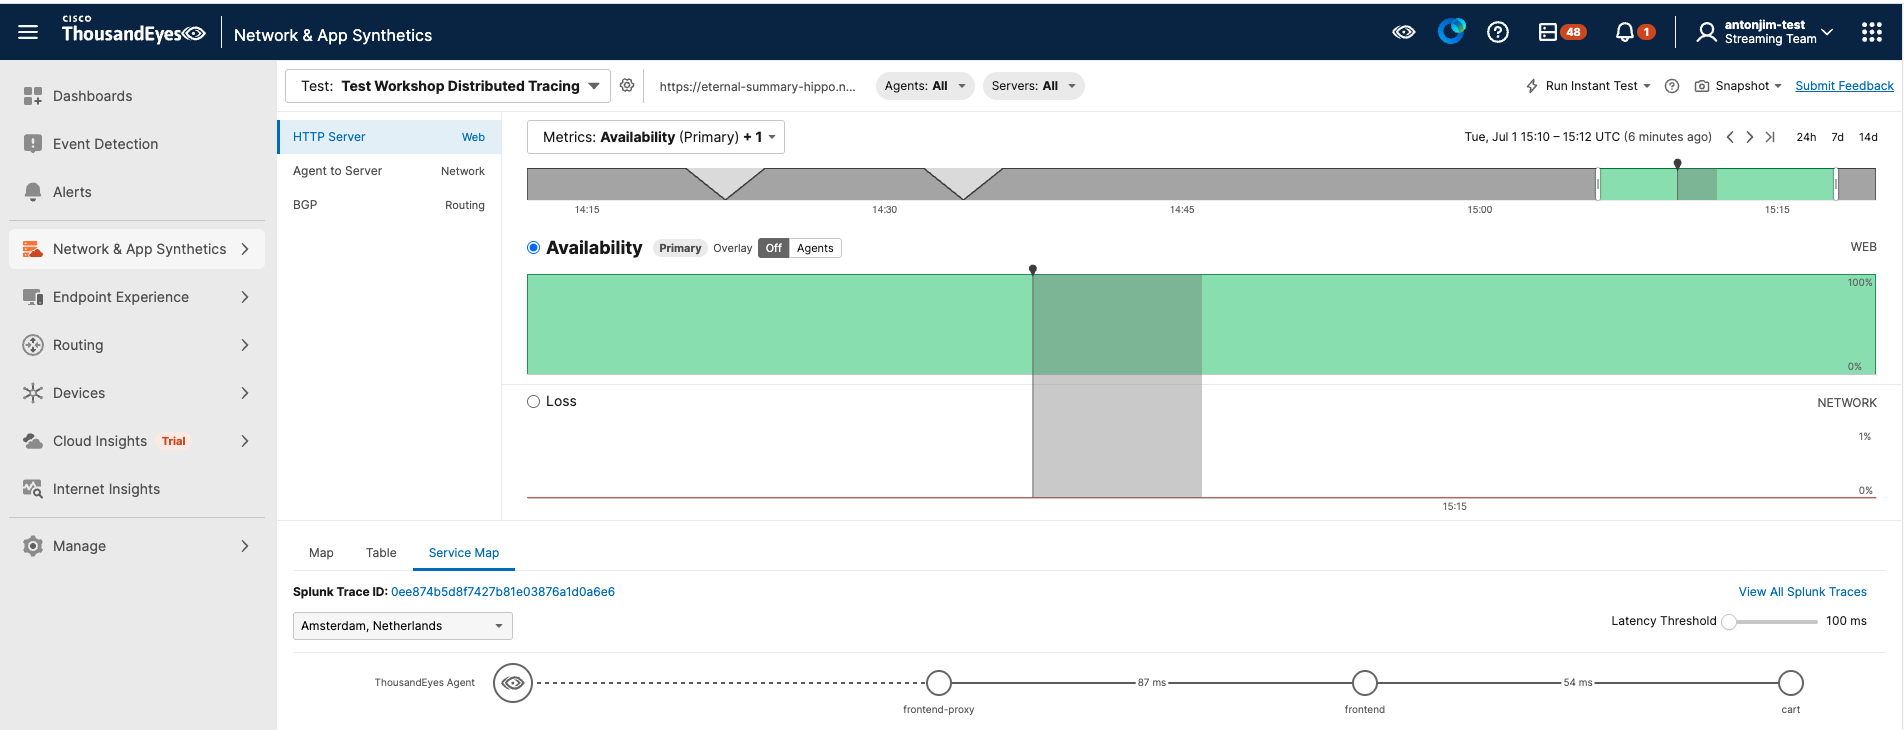Click the Latency Threshold slider handle
Image resolution: width=1904 pixels, height=730 pixels.
(1729, 621)
